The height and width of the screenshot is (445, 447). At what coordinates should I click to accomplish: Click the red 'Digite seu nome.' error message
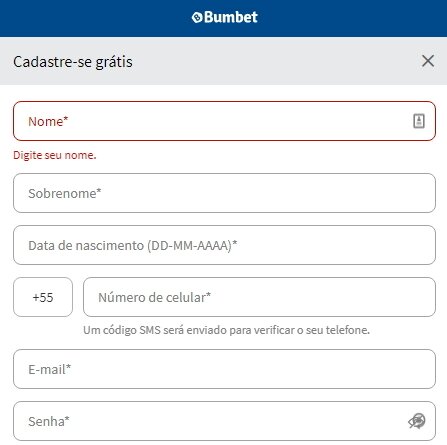55,155
